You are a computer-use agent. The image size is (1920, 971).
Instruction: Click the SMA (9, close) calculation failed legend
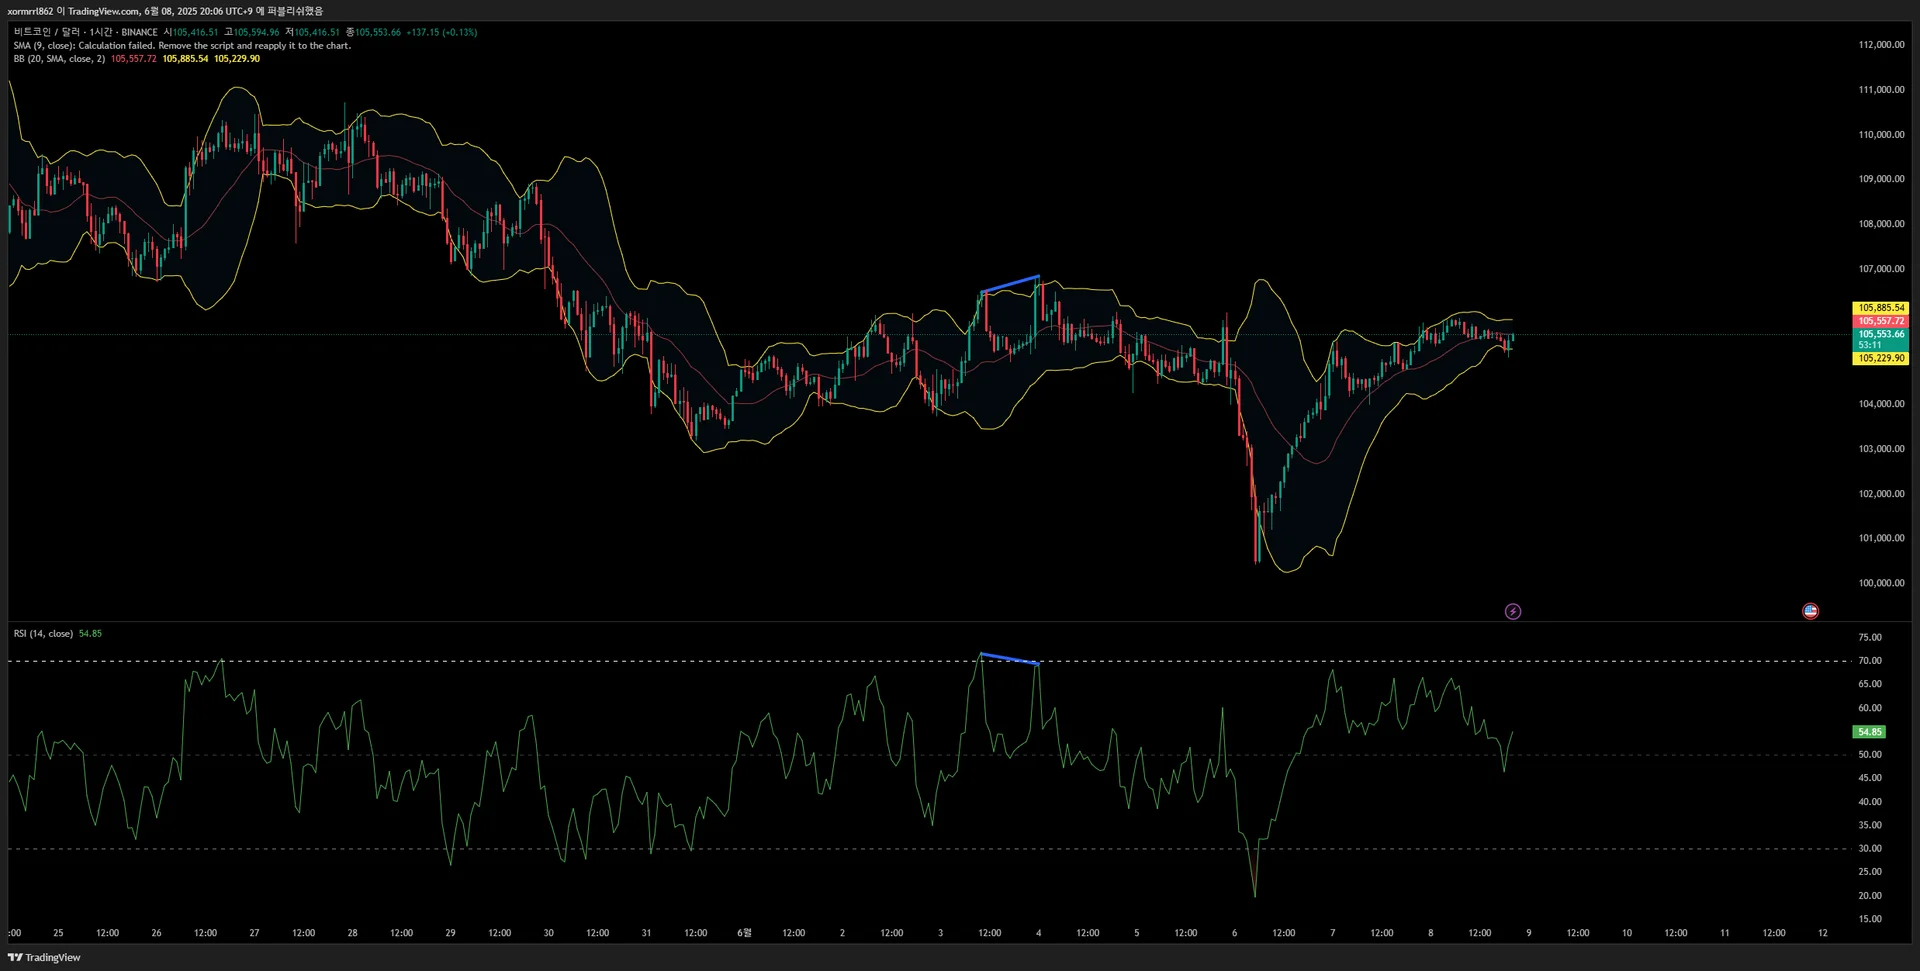(182, 46)
